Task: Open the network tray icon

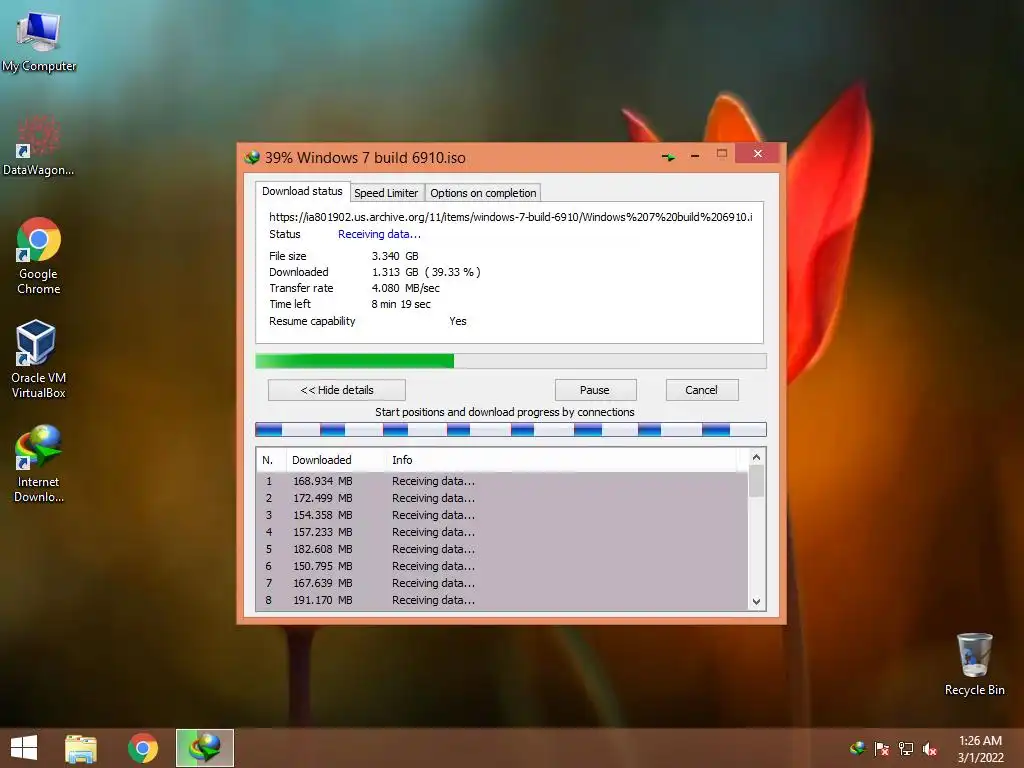Action: click(906, 748)
